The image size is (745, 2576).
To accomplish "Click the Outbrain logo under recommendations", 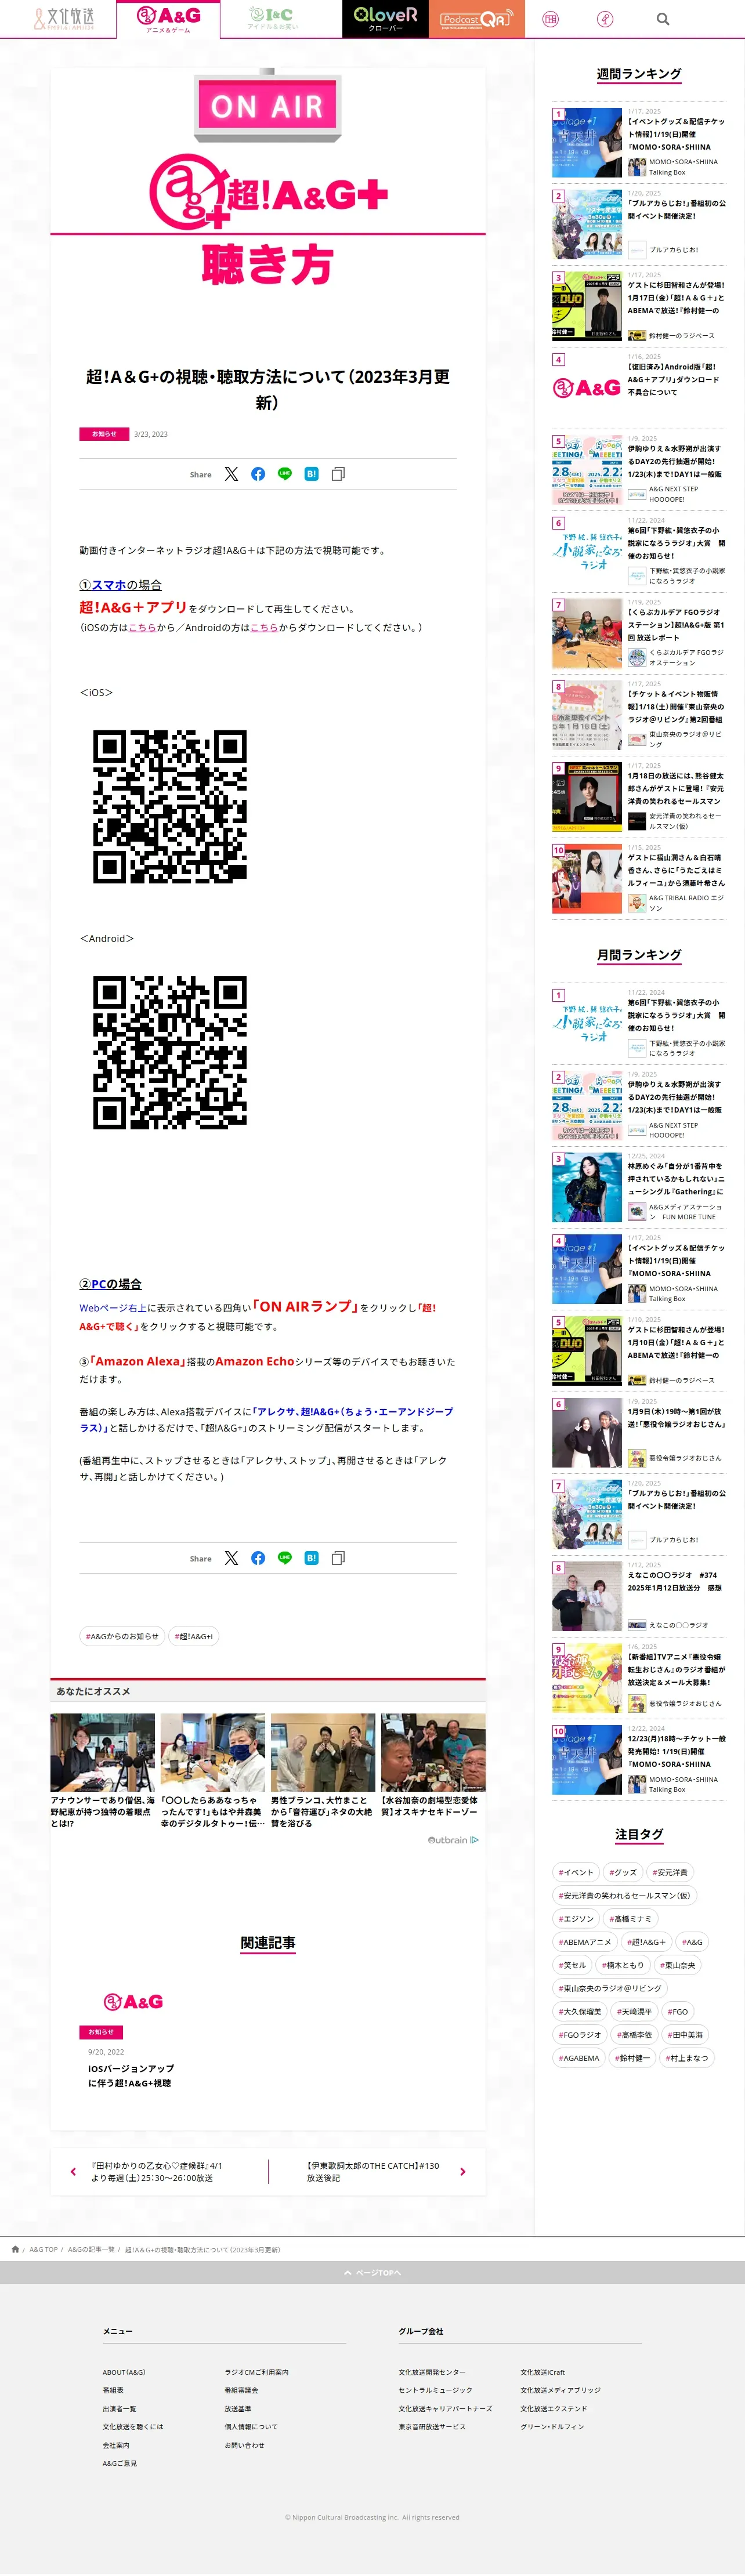I will (x=453, y=1840).
